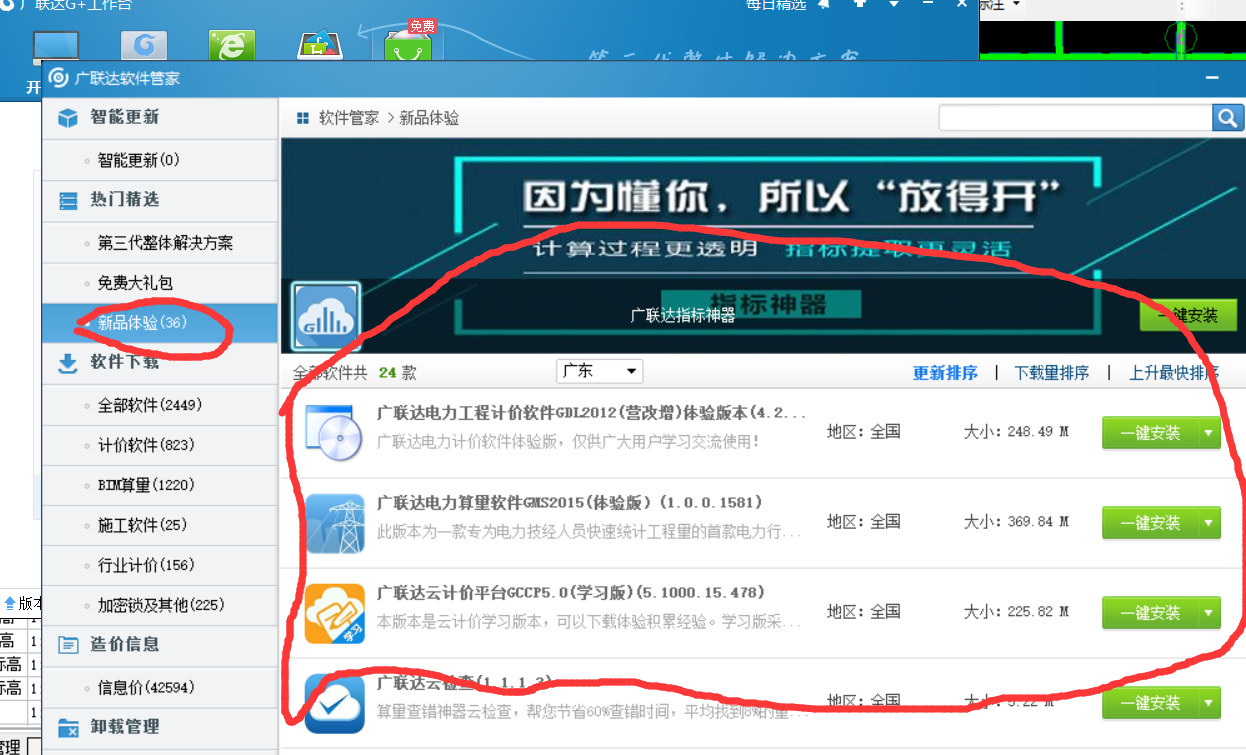This screenshot has height=755, width=1246.
Task: Select 新品体验(36) in sidebar
Action: click(x=160, y=323)
